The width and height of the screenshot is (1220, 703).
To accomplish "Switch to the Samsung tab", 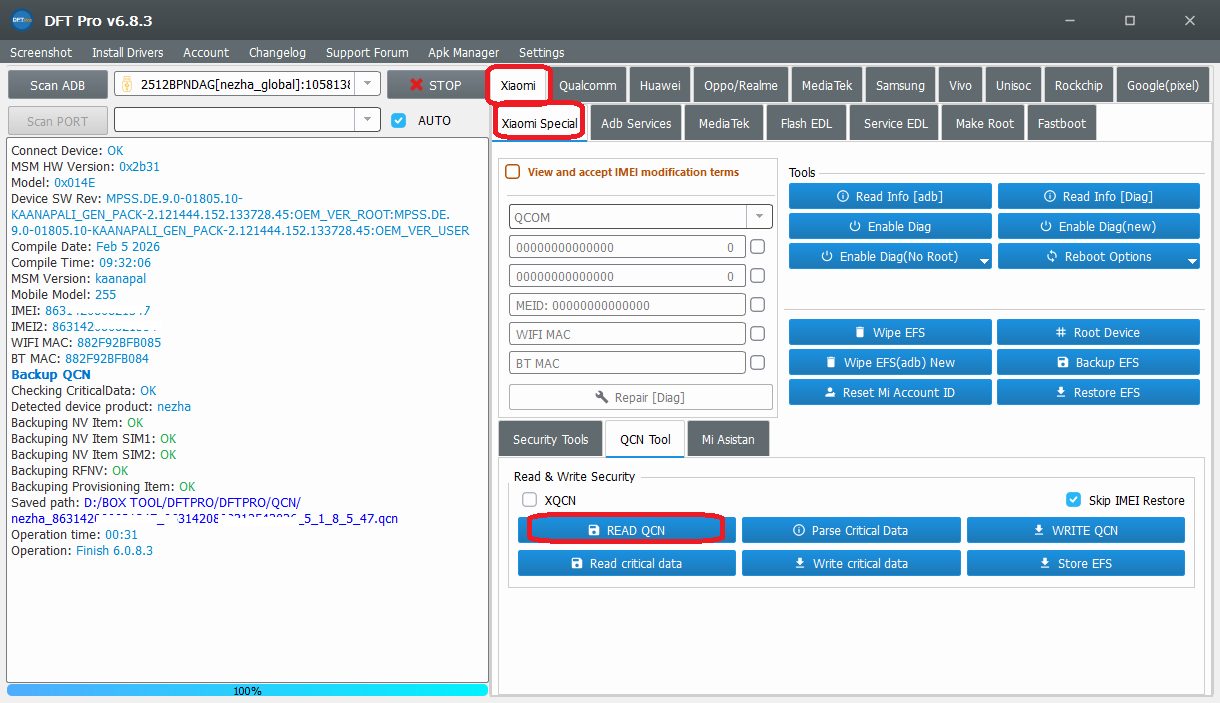I will pos(901,85).
